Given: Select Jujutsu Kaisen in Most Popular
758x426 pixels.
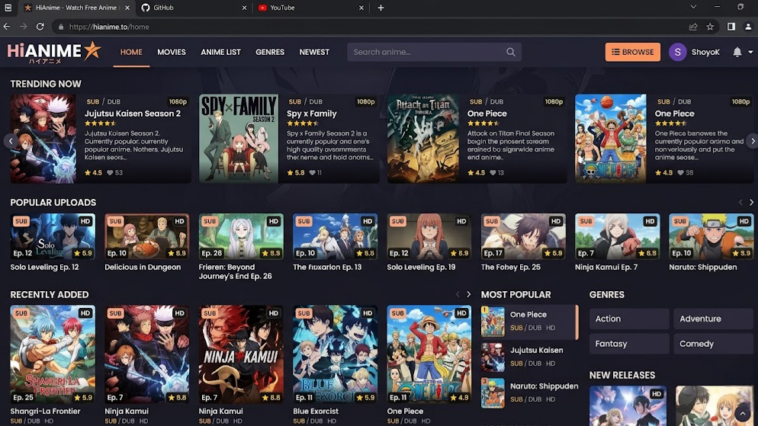Looking at the screenshot, I should click(529, 357).
